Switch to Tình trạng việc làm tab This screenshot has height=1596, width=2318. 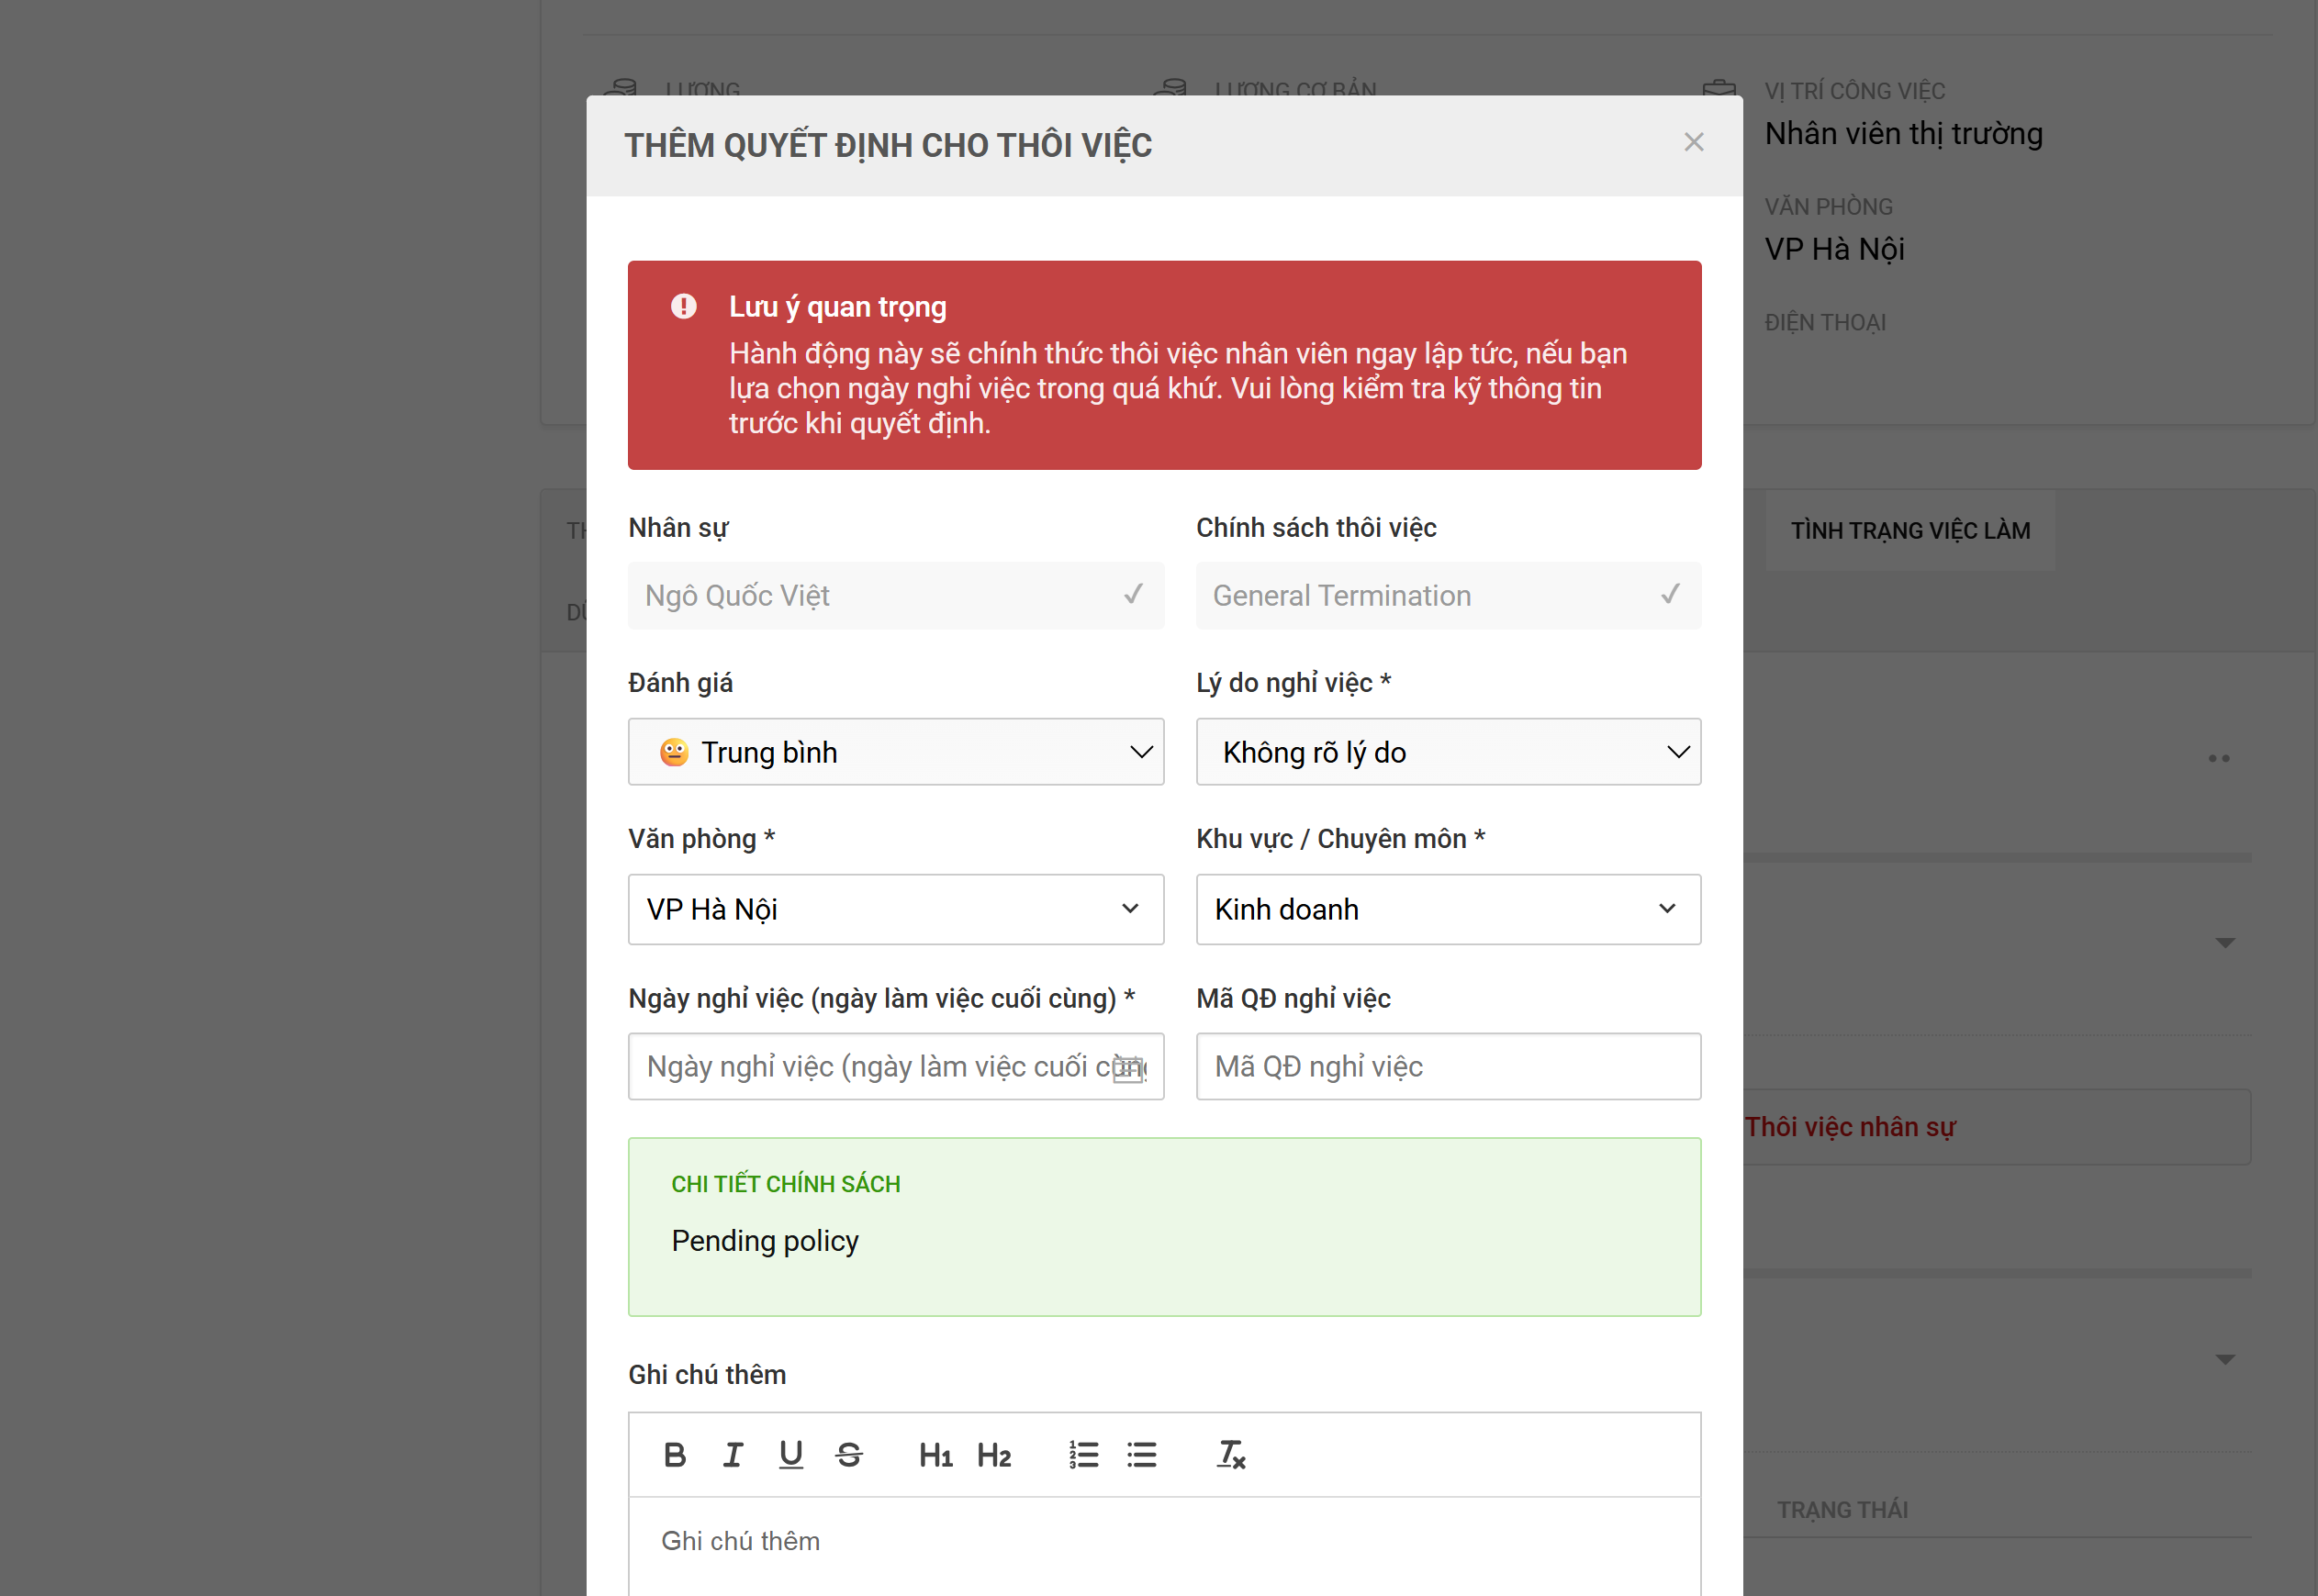(1909, 530)
